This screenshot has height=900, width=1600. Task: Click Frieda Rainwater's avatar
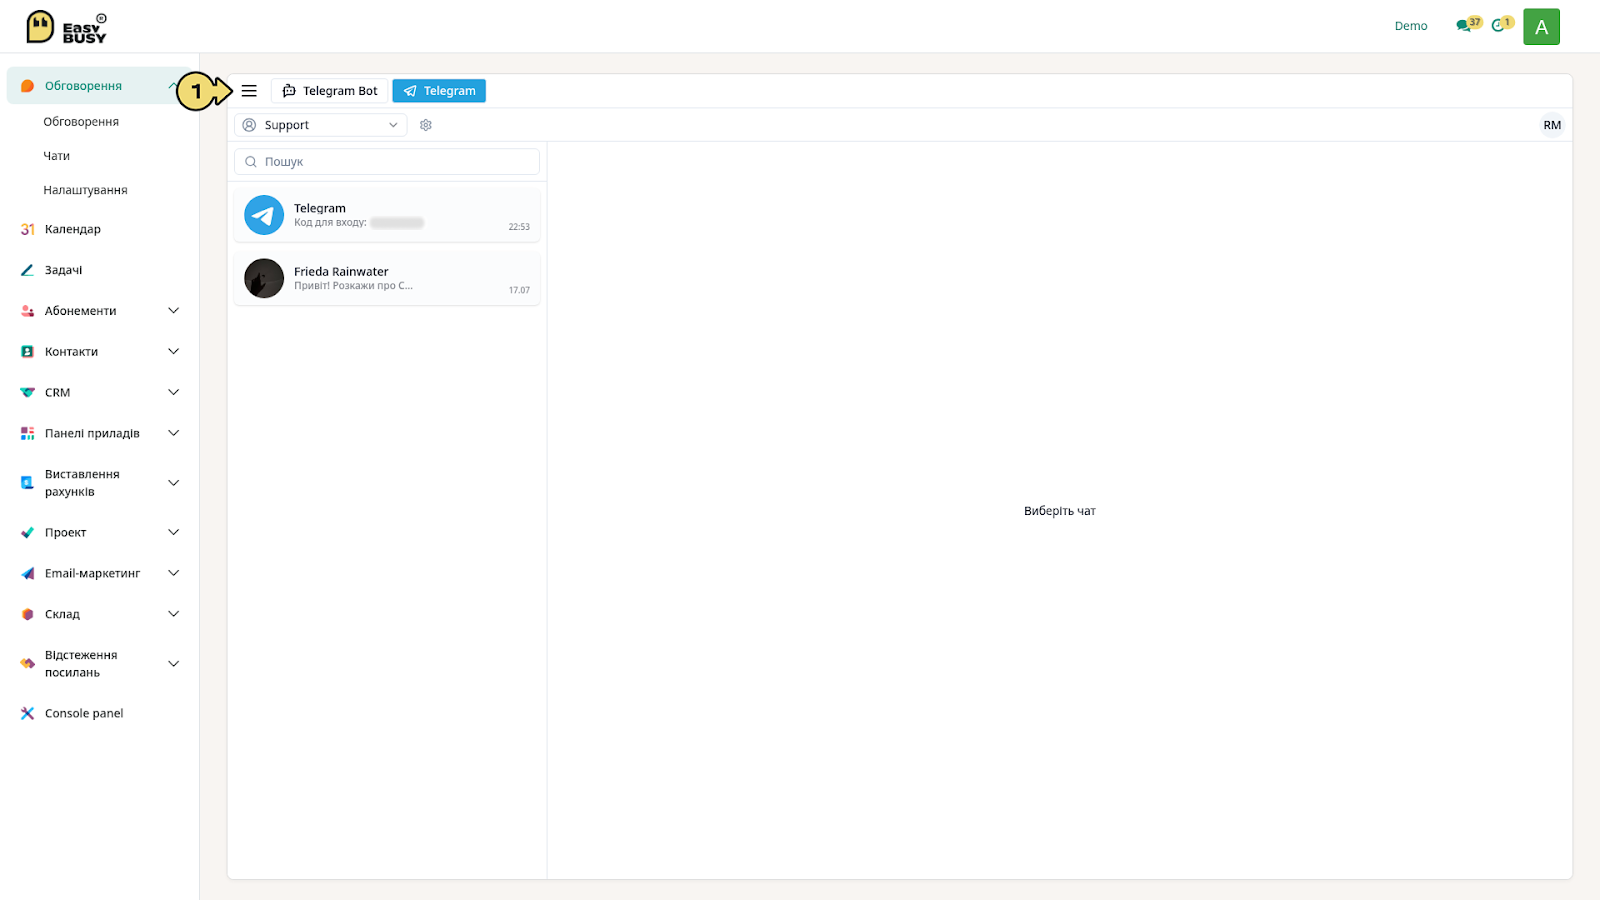264,278
